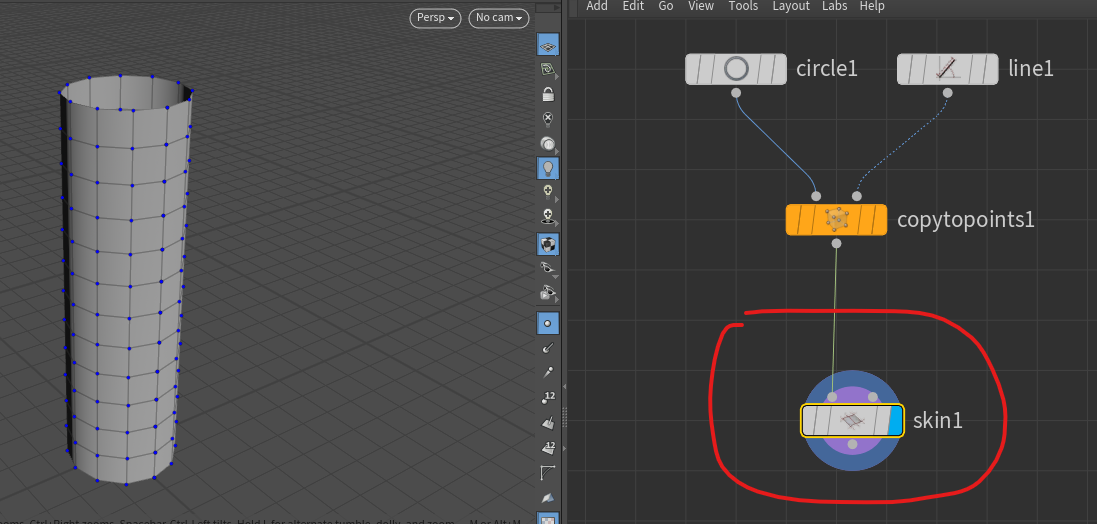Open the View menu
Screen dimensions: 1097x524
tap(701, 6)
